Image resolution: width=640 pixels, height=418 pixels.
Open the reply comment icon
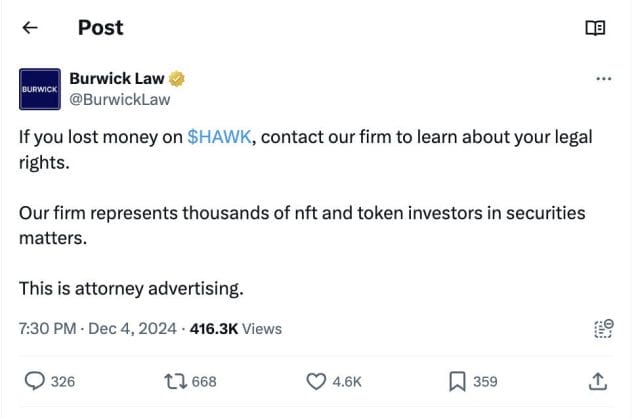[34, 381]
